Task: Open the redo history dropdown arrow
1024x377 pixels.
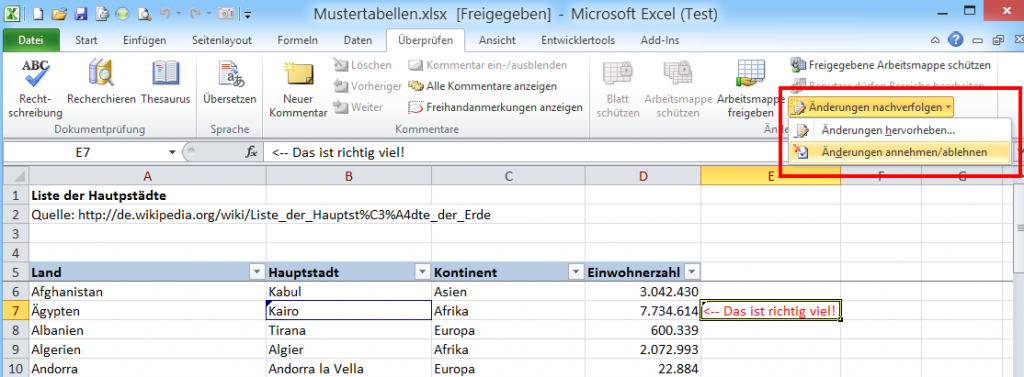Action: (x=210, y=14)
